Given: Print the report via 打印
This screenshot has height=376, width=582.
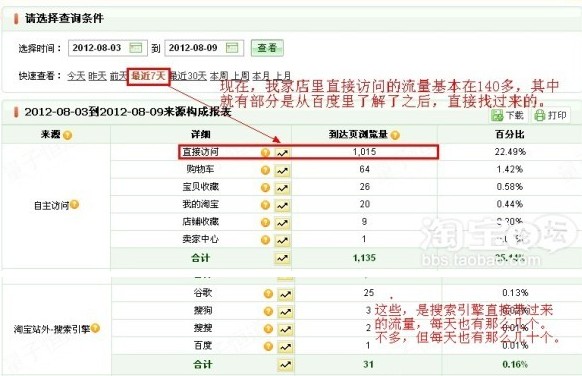Looking at the screenshot, I should coord(550,115).
